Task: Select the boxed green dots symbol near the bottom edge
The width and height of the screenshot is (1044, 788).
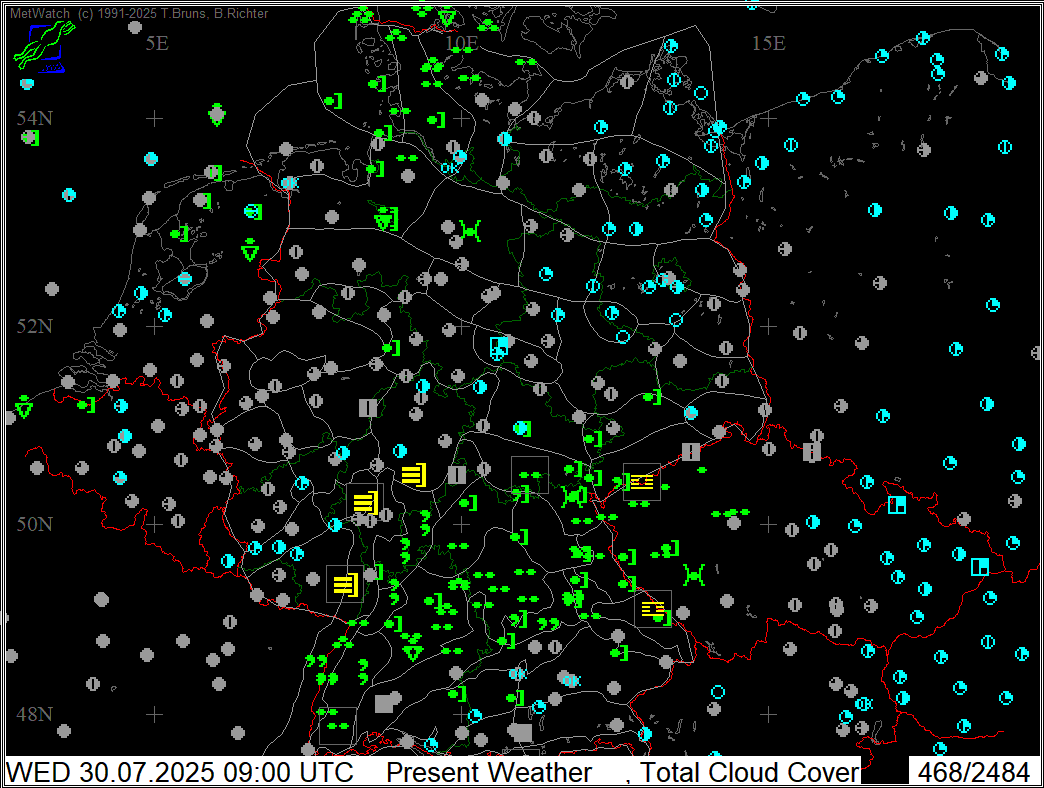Action: point(337,726)
